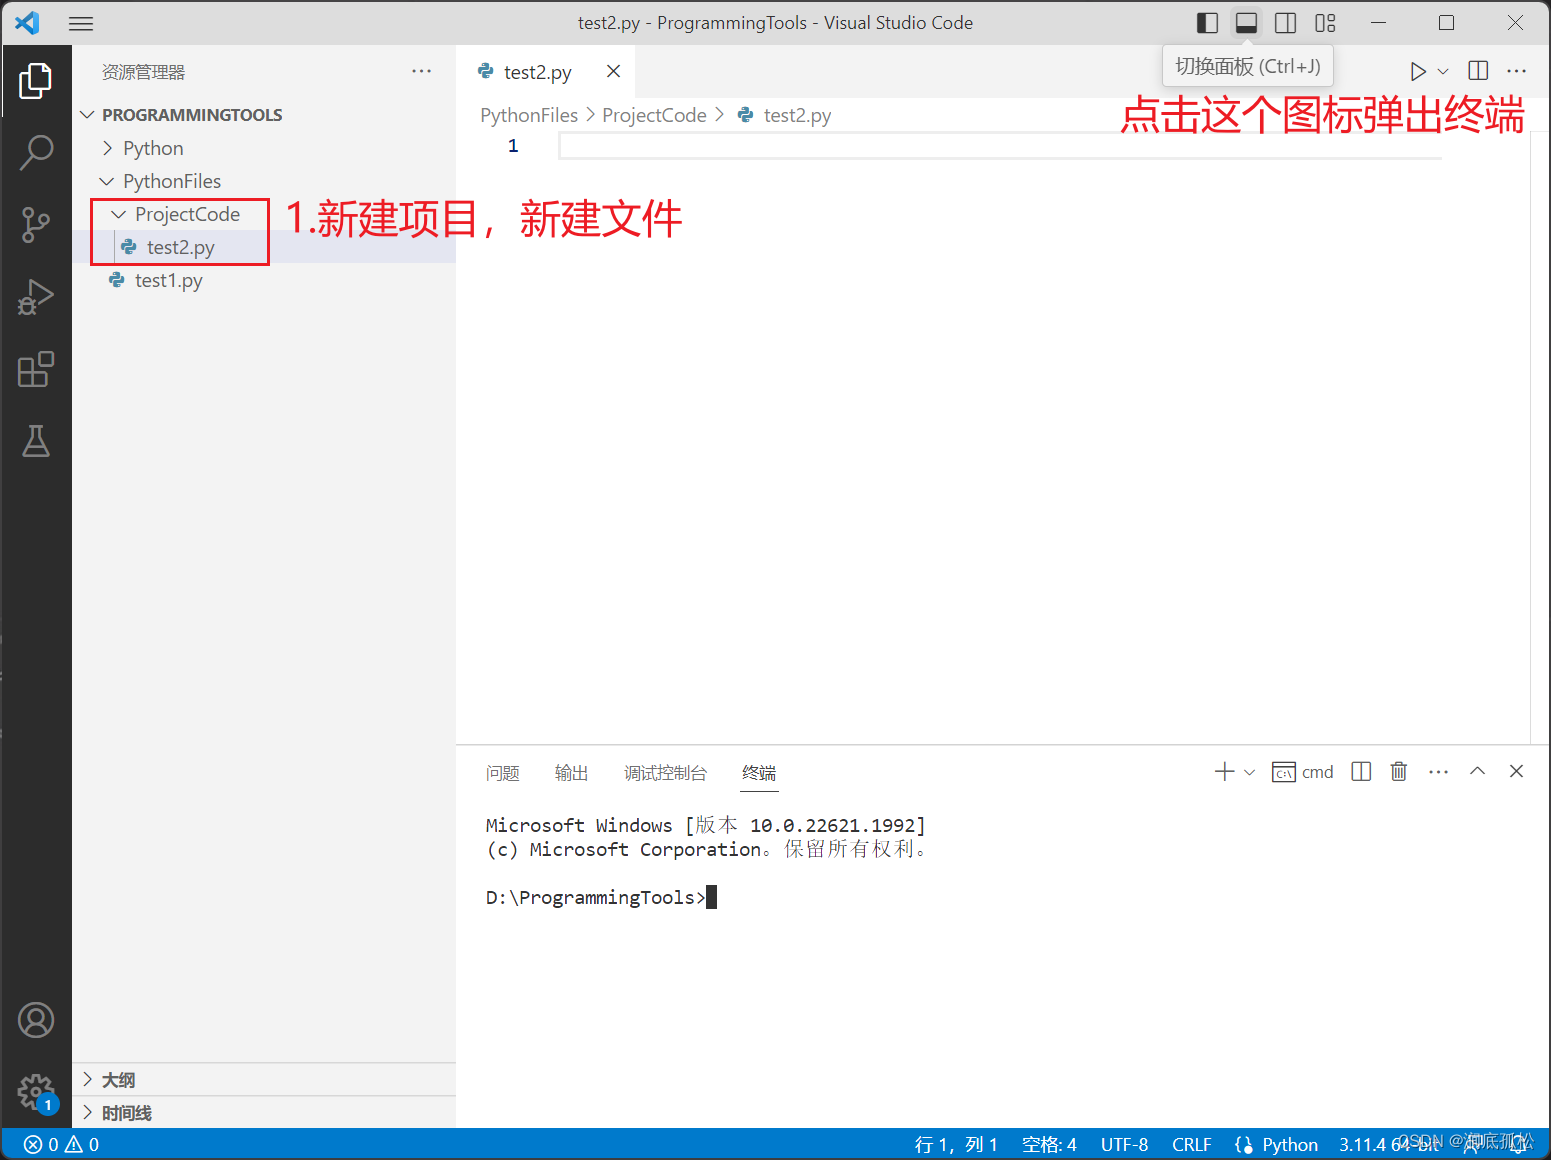Open the launch profile dropdown next to plus

pyautogui.click(x=1249, y=772)
